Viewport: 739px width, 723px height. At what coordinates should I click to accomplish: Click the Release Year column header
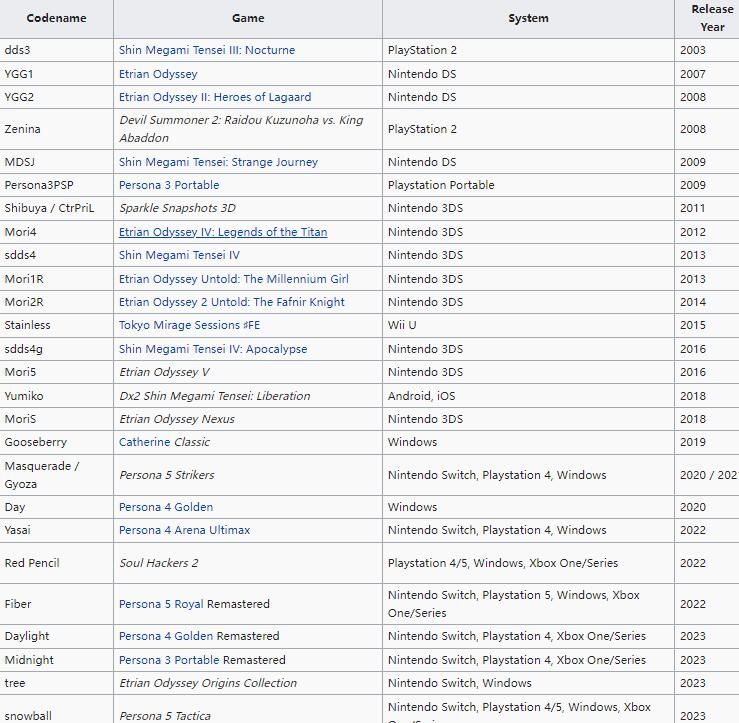tap(707, 18)
